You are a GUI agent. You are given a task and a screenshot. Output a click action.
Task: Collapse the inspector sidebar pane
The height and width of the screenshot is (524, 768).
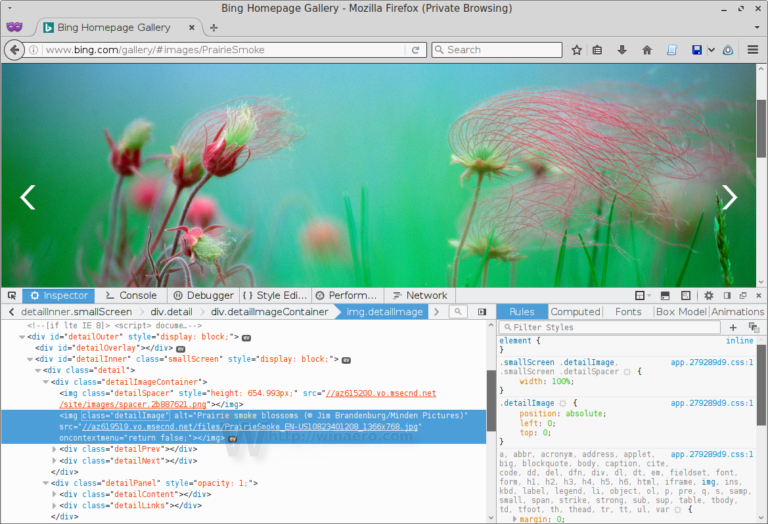[x=482, y=311]
